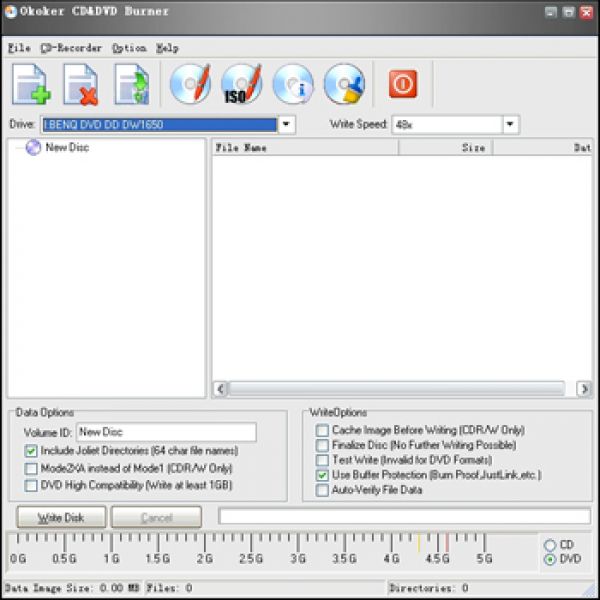Open the CD-Recorder menu
Image resolution: width=600 pixels, height=600 pixels.
[71, 48]
